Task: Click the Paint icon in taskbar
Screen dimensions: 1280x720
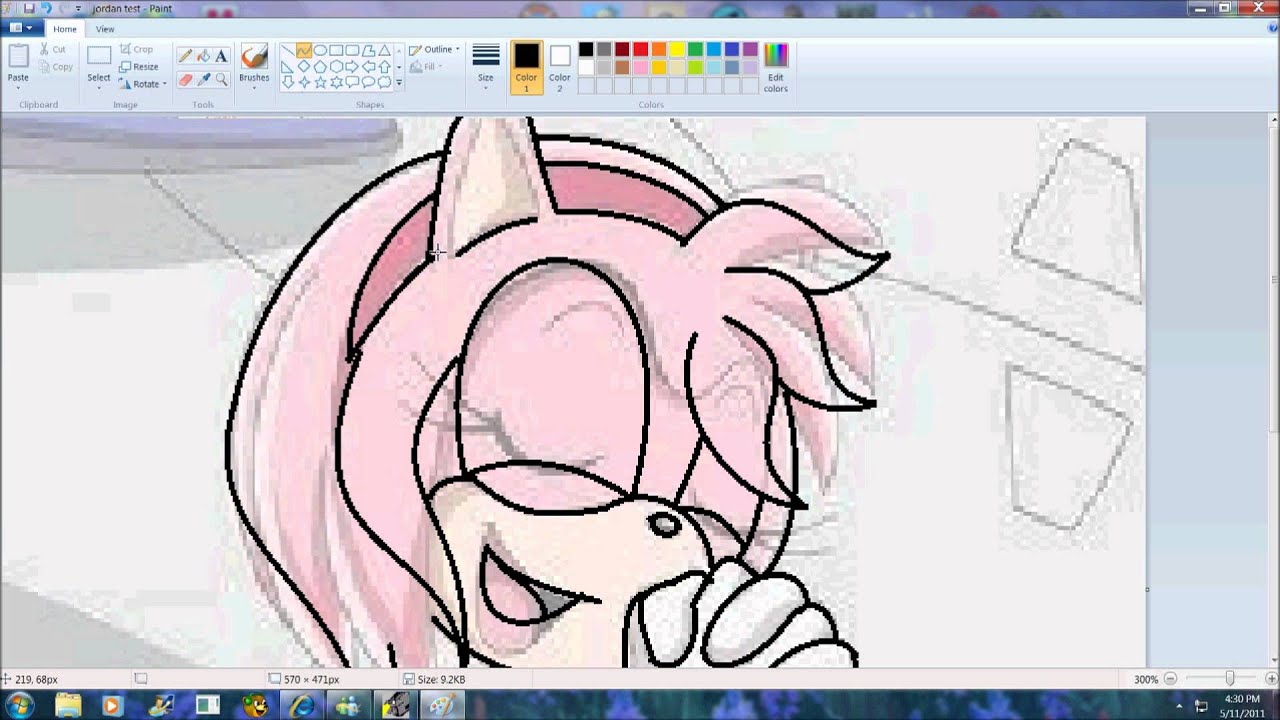Action: click(x=441, y=705)
